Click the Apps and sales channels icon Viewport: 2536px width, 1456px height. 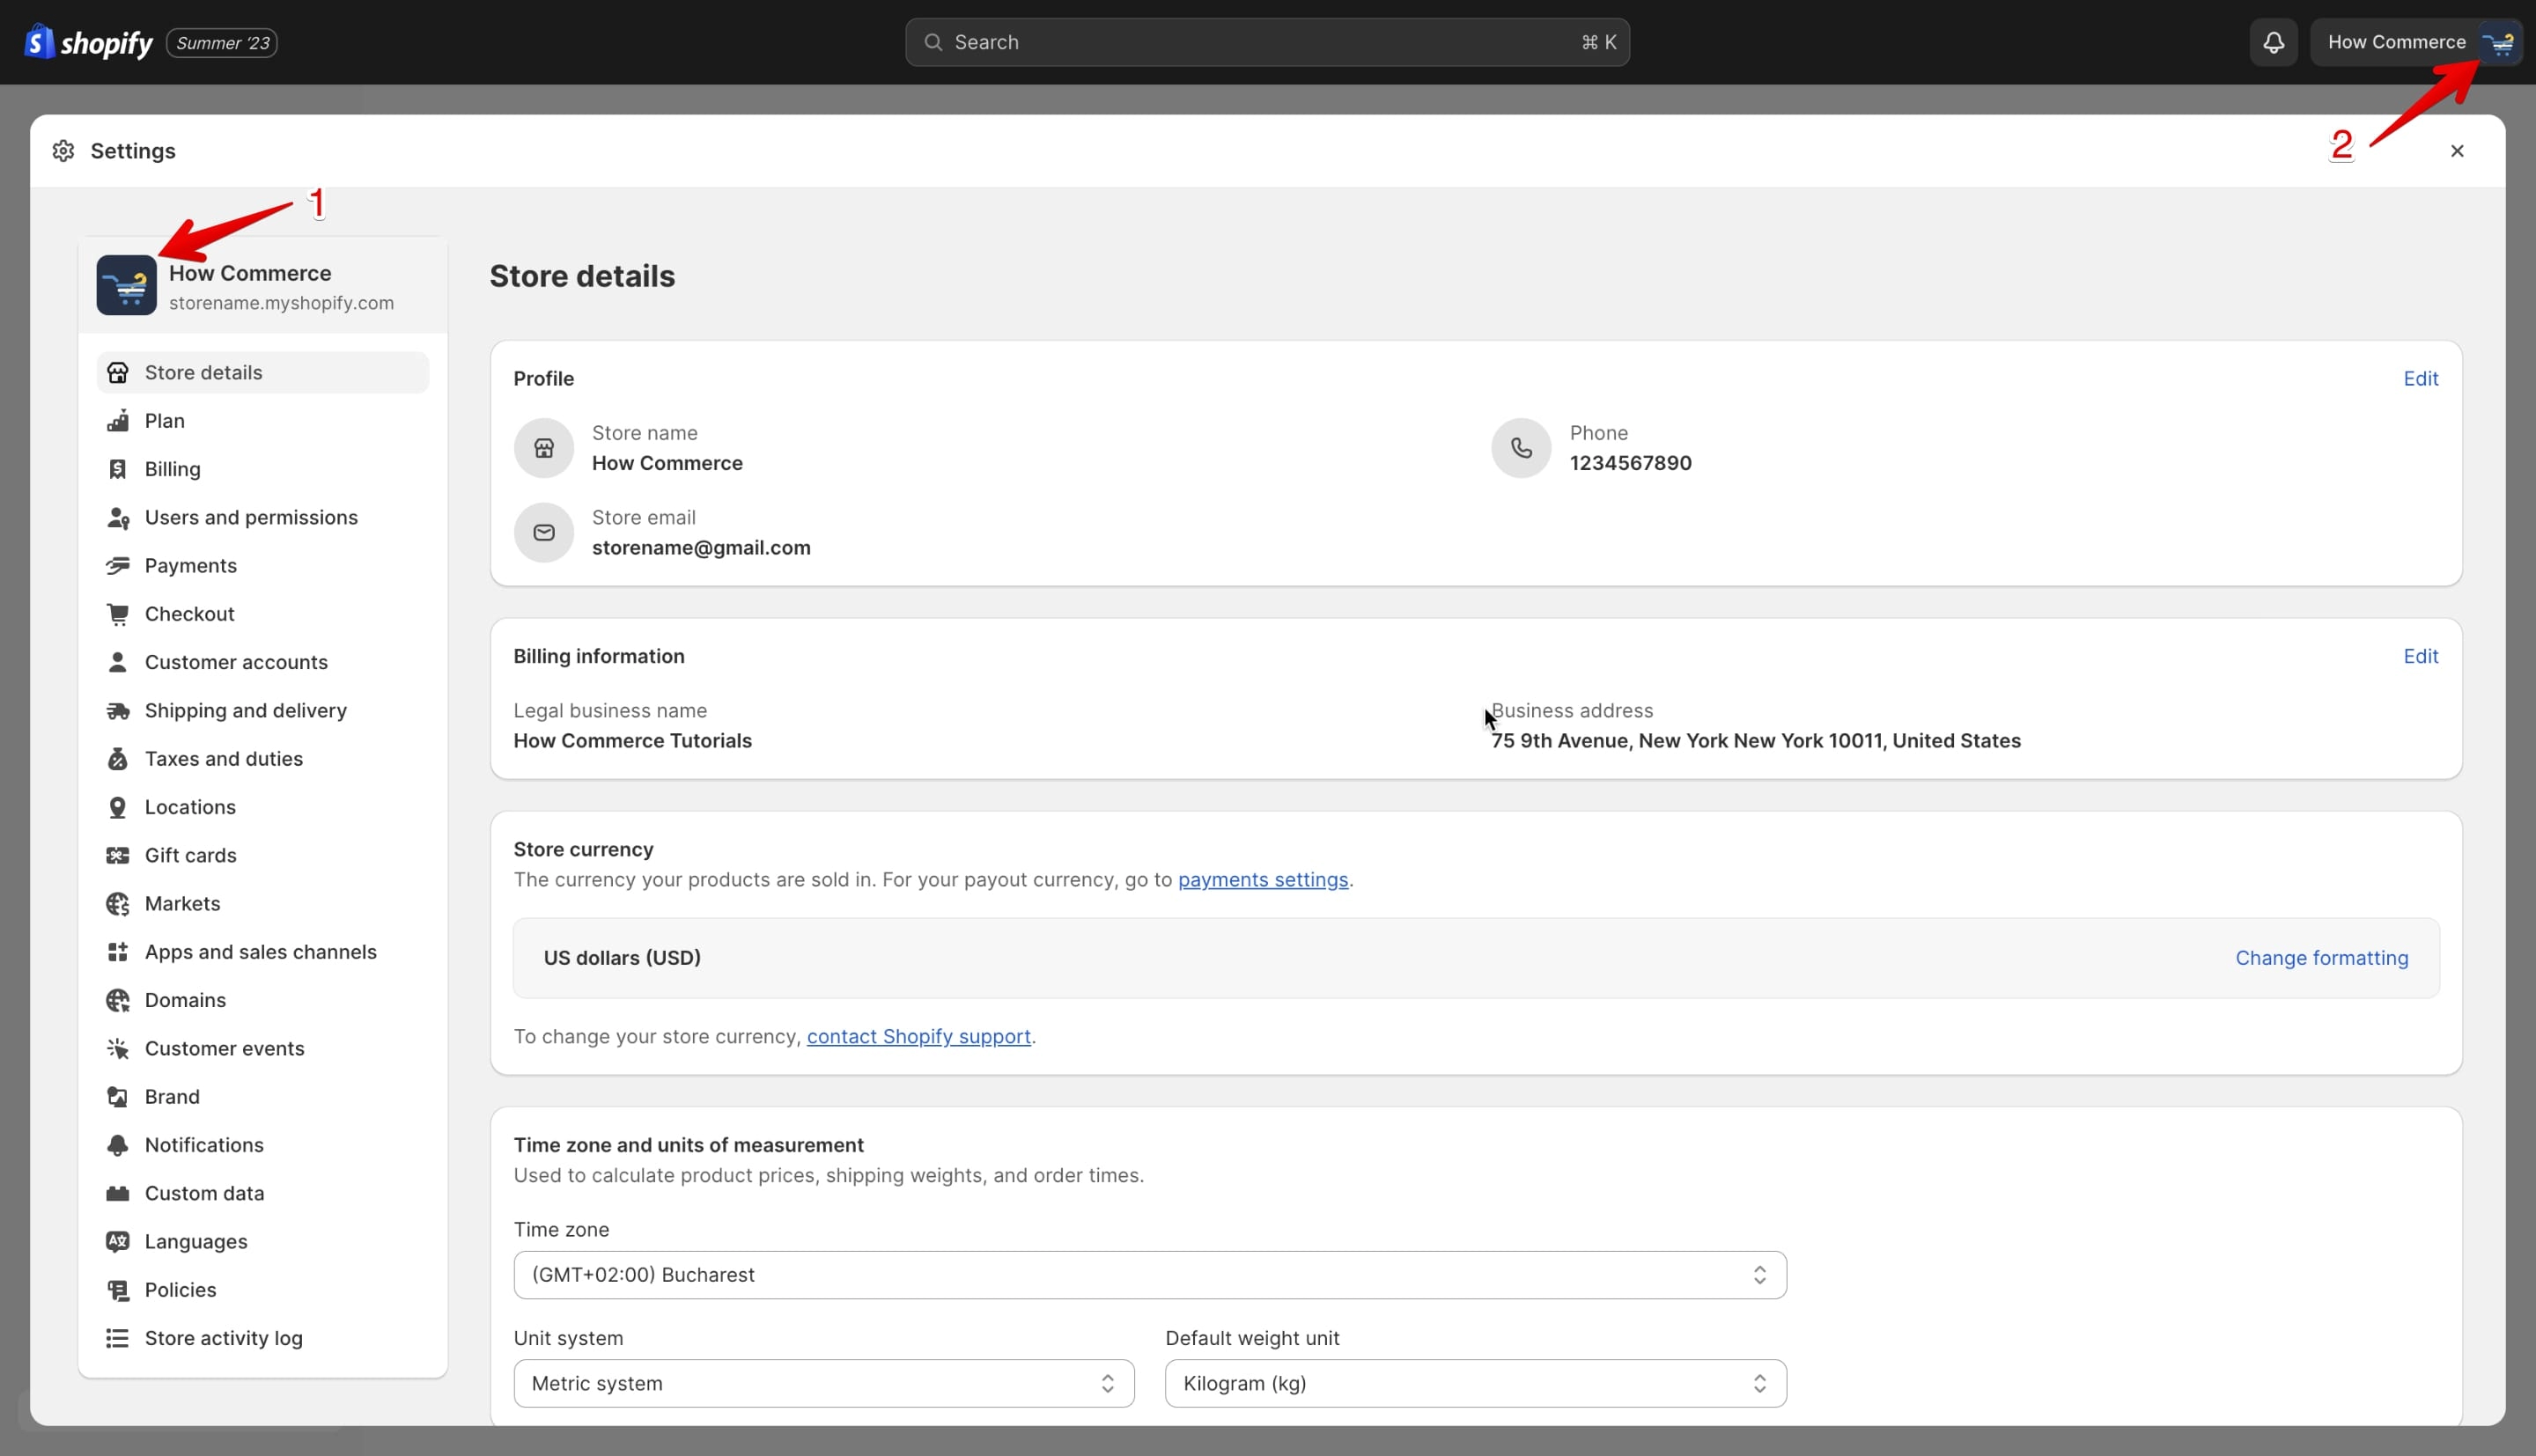(x=117, y=951)
